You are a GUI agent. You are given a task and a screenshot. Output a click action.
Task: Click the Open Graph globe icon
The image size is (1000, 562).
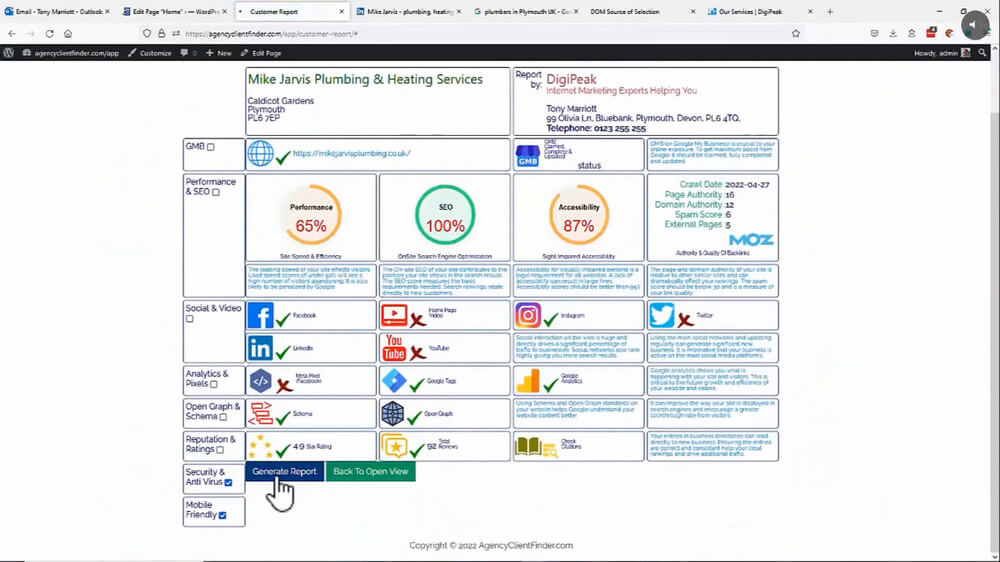point(393,414)
